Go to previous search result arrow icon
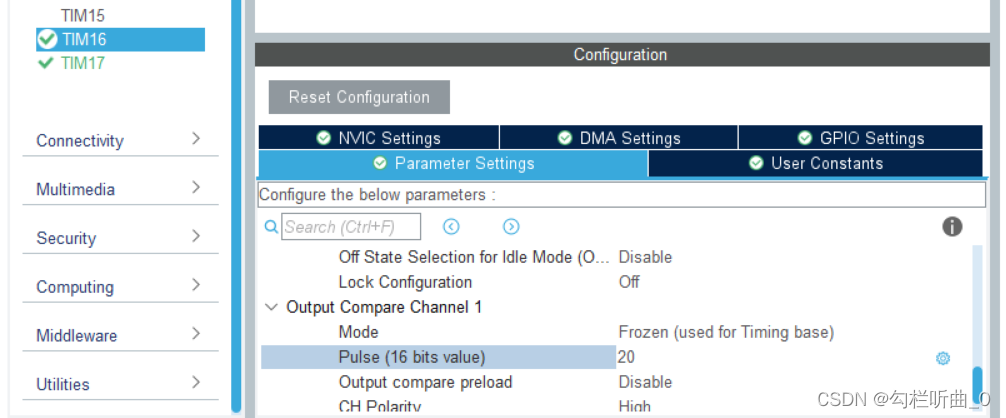1006x418 pixels. click(452, 226)
